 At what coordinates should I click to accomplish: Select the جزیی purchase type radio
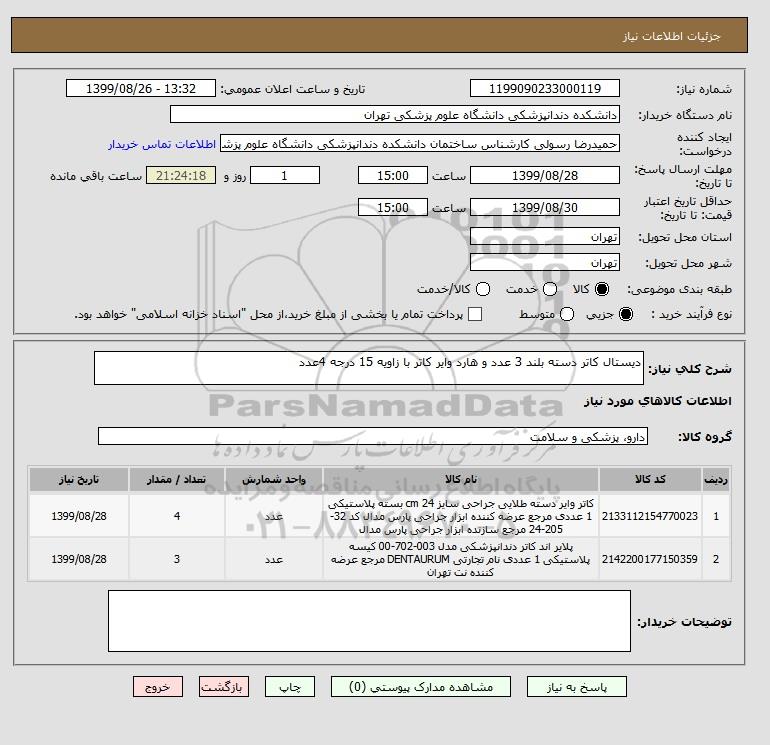click(x=626, y=314)
